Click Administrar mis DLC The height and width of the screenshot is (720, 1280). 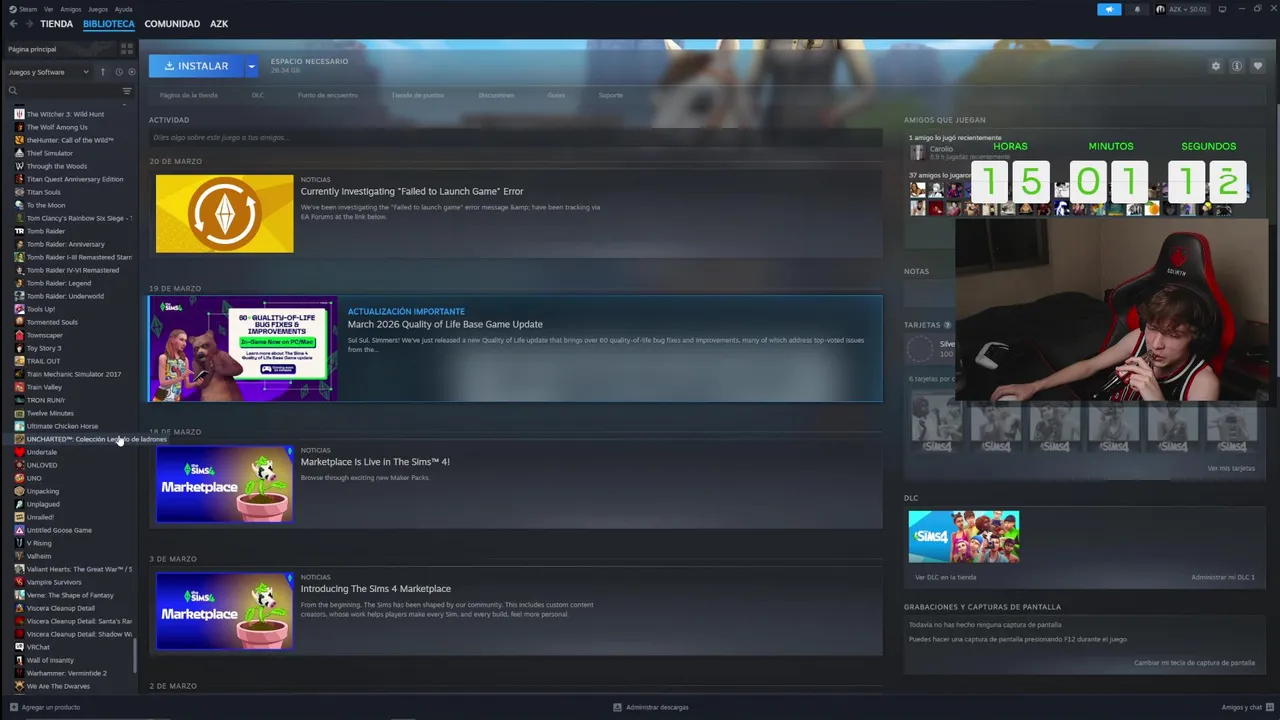(x=1222, y=577)
